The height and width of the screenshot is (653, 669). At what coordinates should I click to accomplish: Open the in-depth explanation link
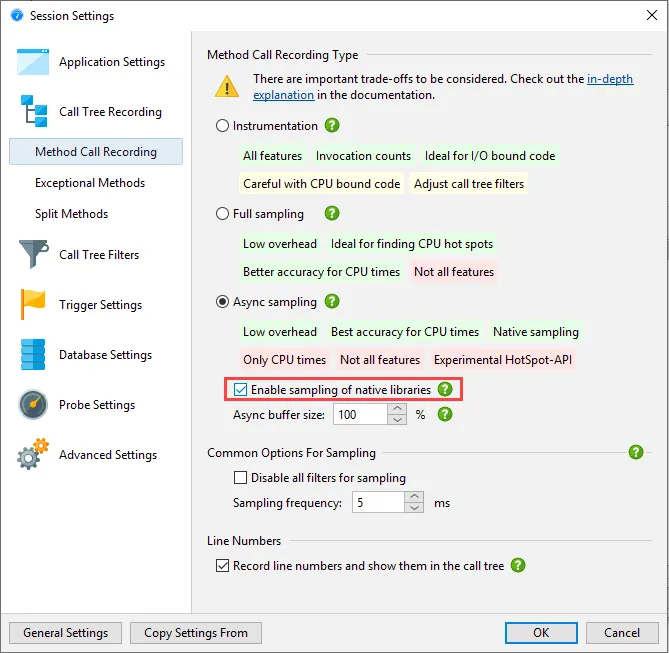pyautogui.click(x=610, y=79)
